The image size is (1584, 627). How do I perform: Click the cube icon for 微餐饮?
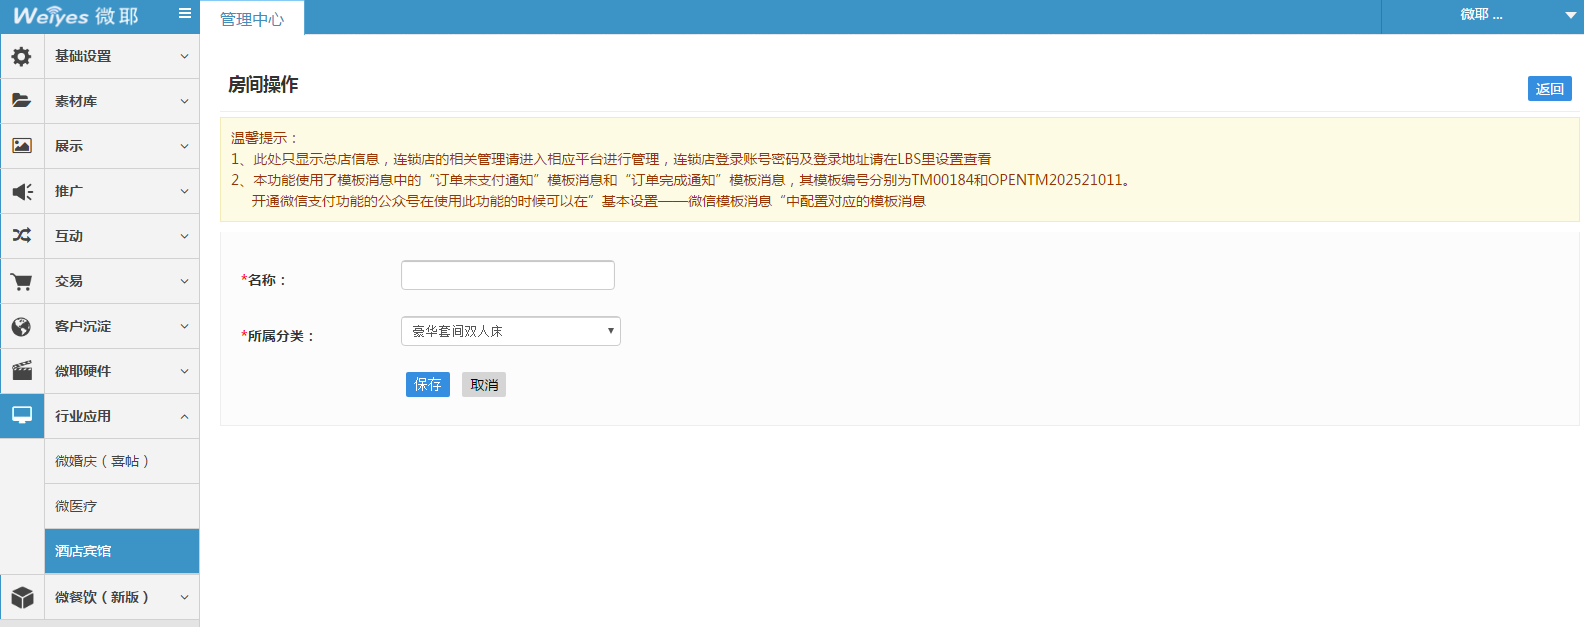pos(21,597)
